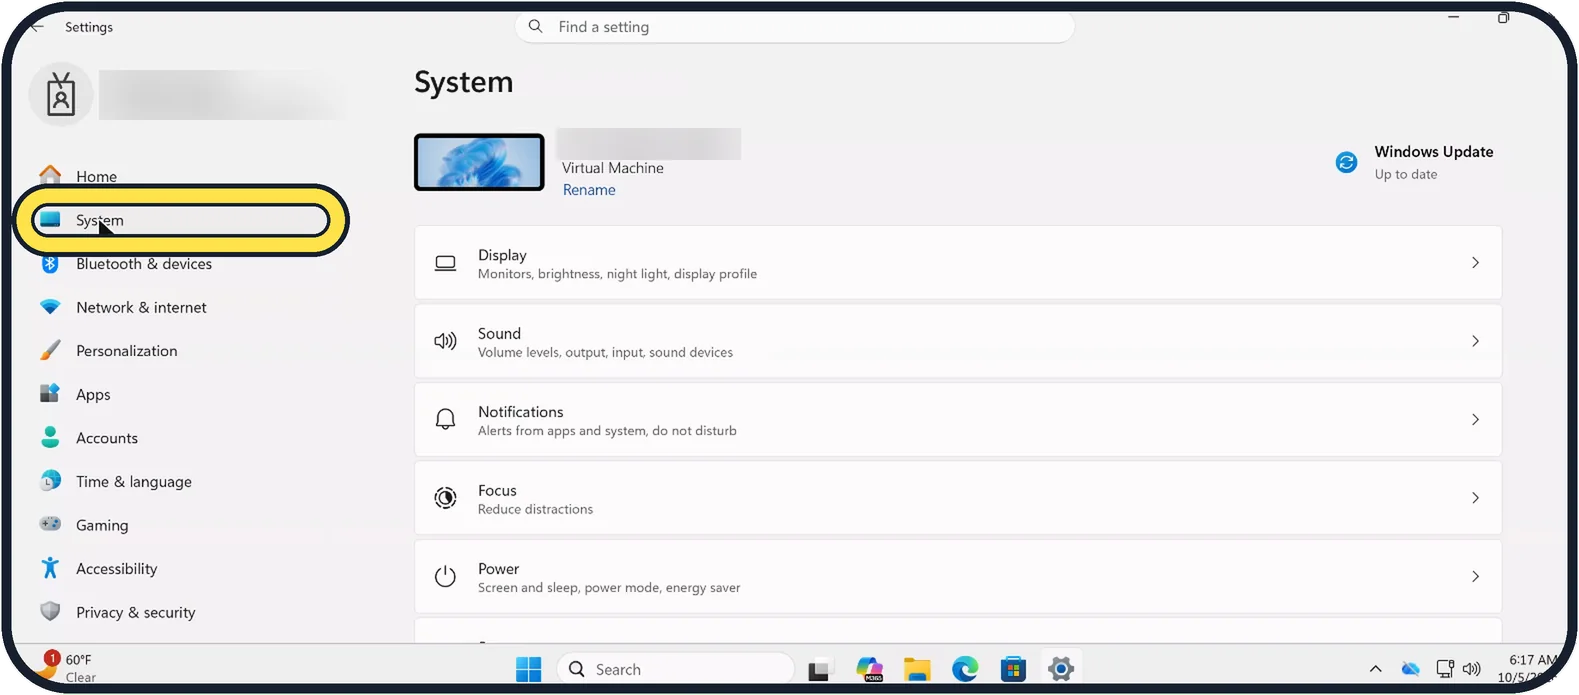1579x695 pixels.
Task: Open Microsoft Store from taskbar
Action: click(1013, 669)
